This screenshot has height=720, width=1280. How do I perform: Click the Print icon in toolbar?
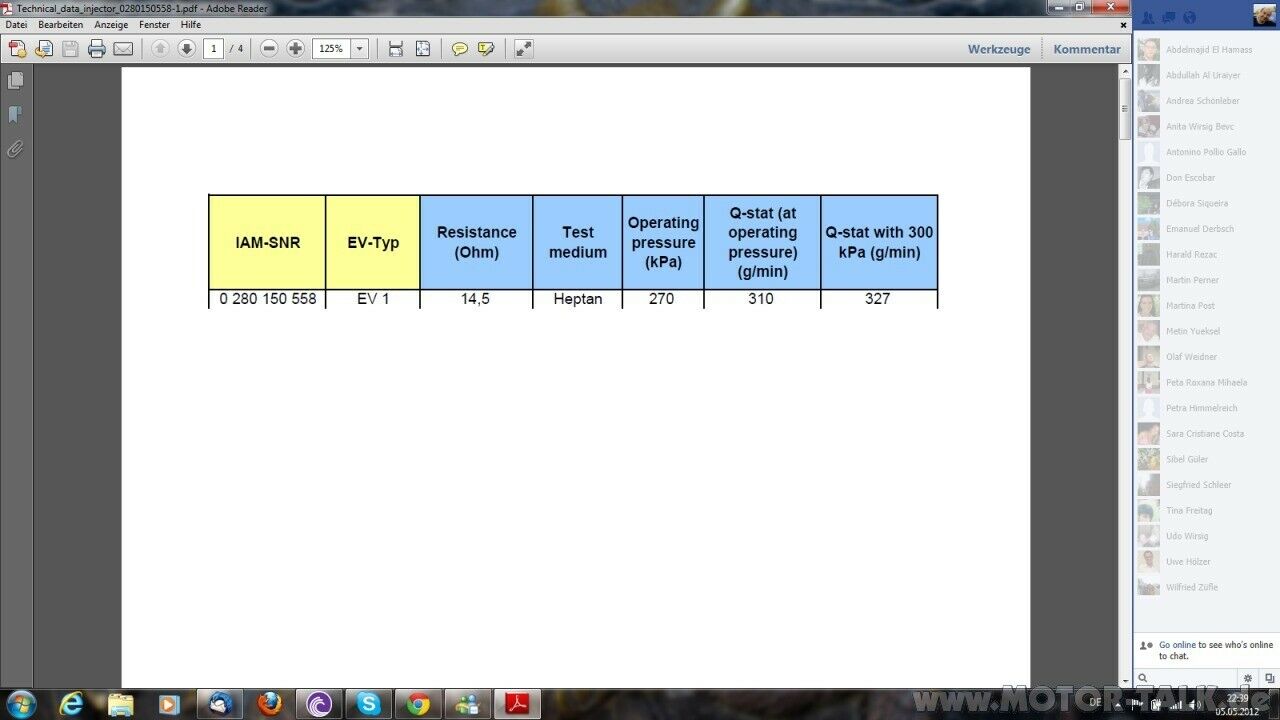point(96,49)
